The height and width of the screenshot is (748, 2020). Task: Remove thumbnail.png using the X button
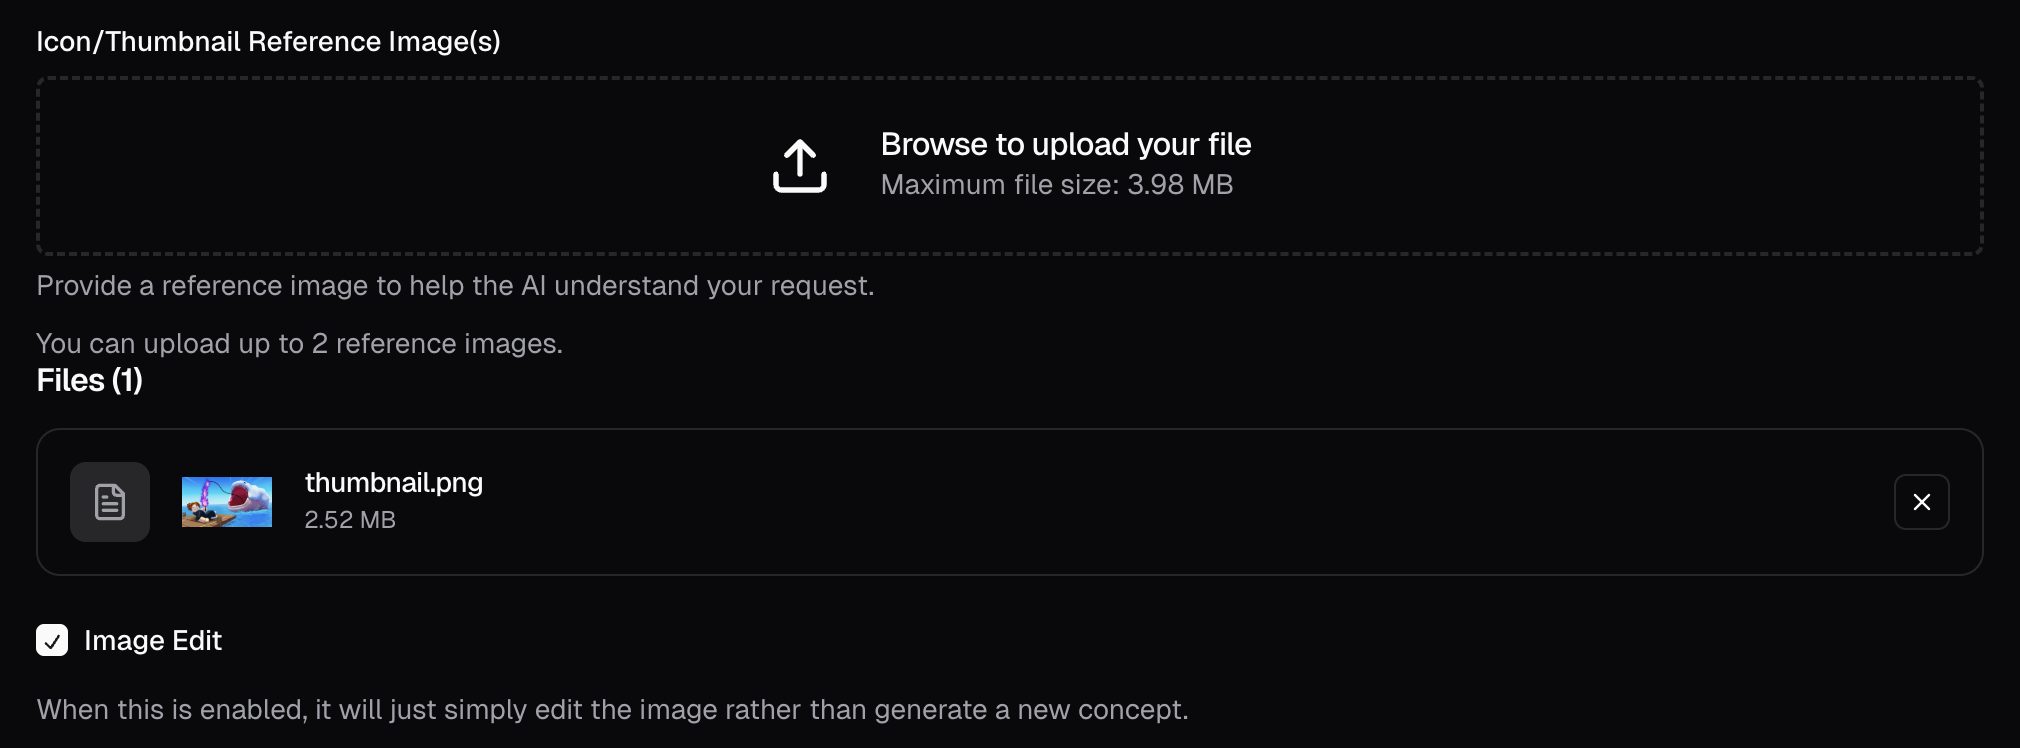pos(1921,502)
